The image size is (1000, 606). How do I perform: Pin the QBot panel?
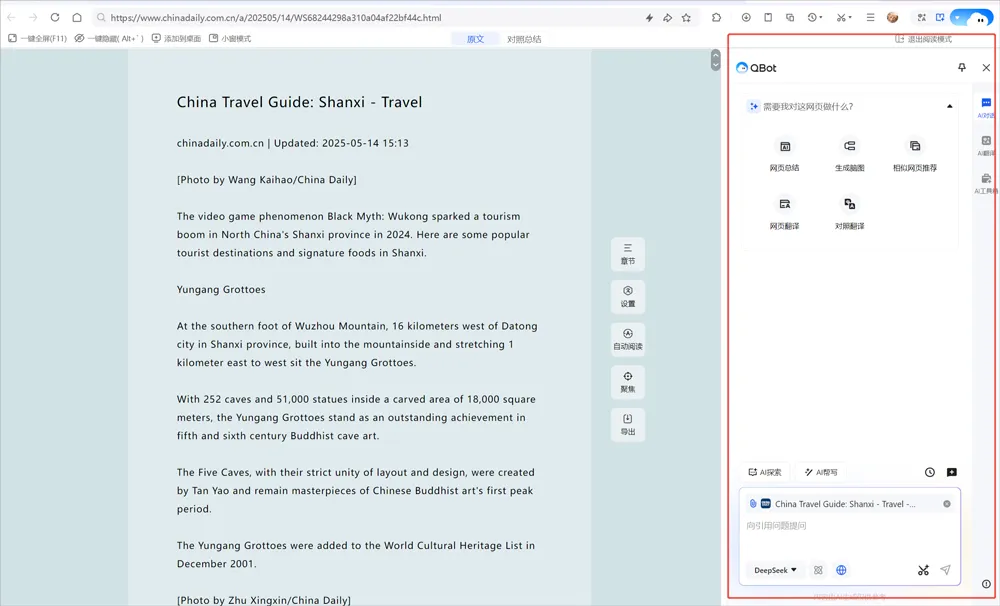(x=962, y=68)
